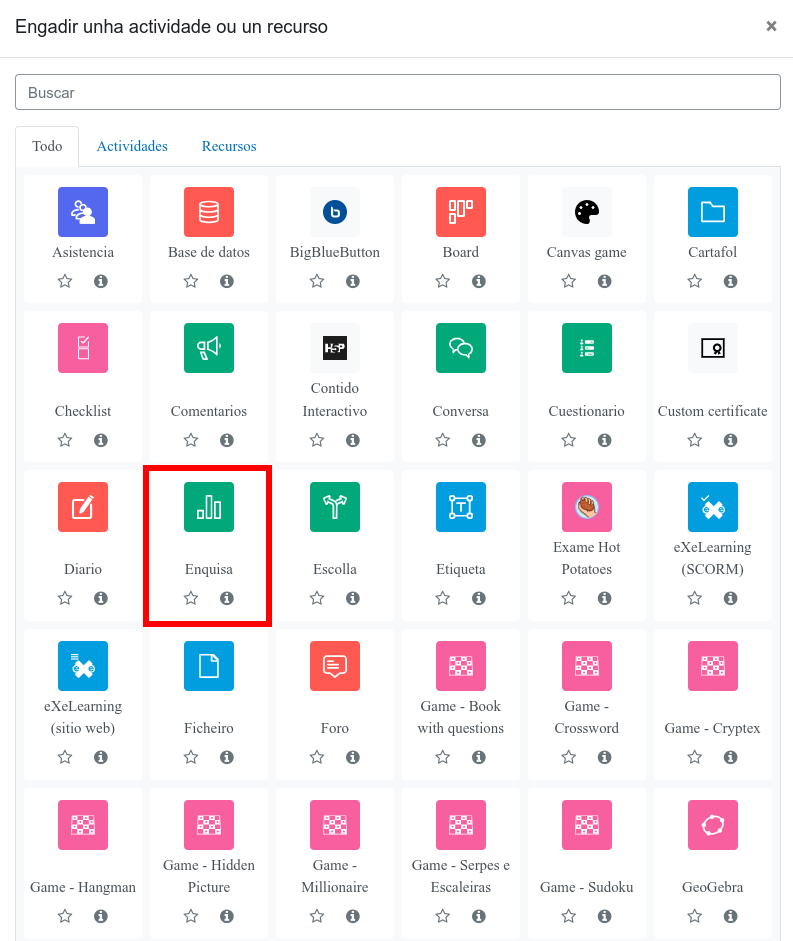The image size is (793, 941).
Task: Open information about Cartafol
Action: coord(731,282)
